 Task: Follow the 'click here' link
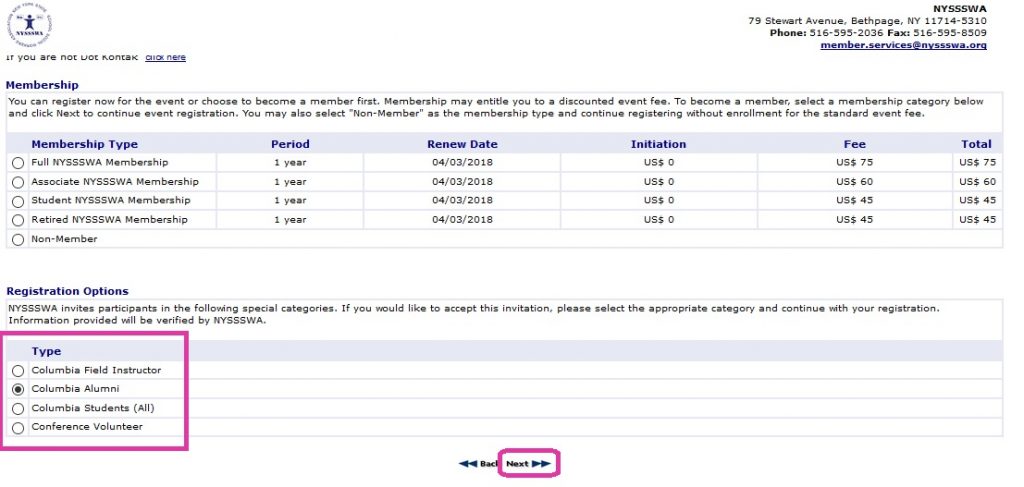165,57
